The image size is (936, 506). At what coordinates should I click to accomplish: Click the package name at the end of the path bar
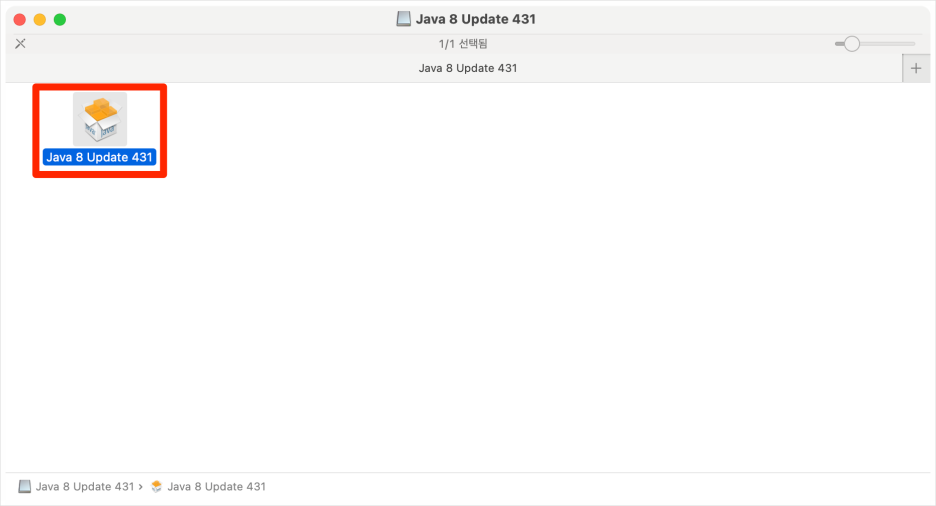point(217,486)
